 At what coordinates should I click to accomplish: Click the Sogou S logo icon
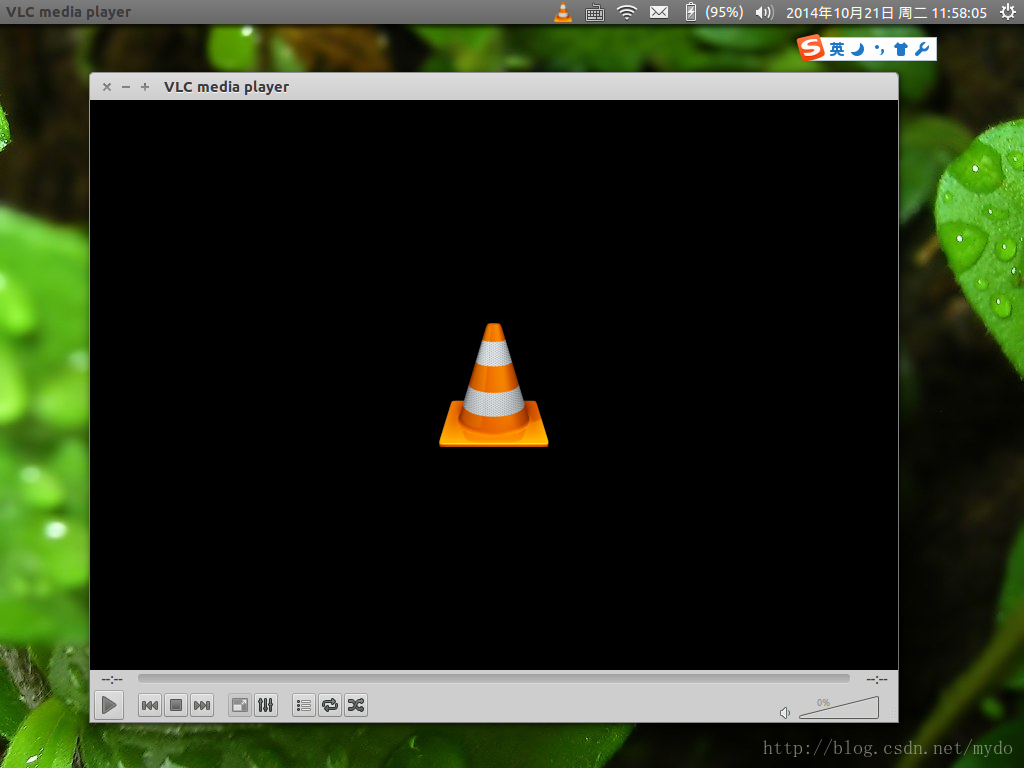point(810,48)
